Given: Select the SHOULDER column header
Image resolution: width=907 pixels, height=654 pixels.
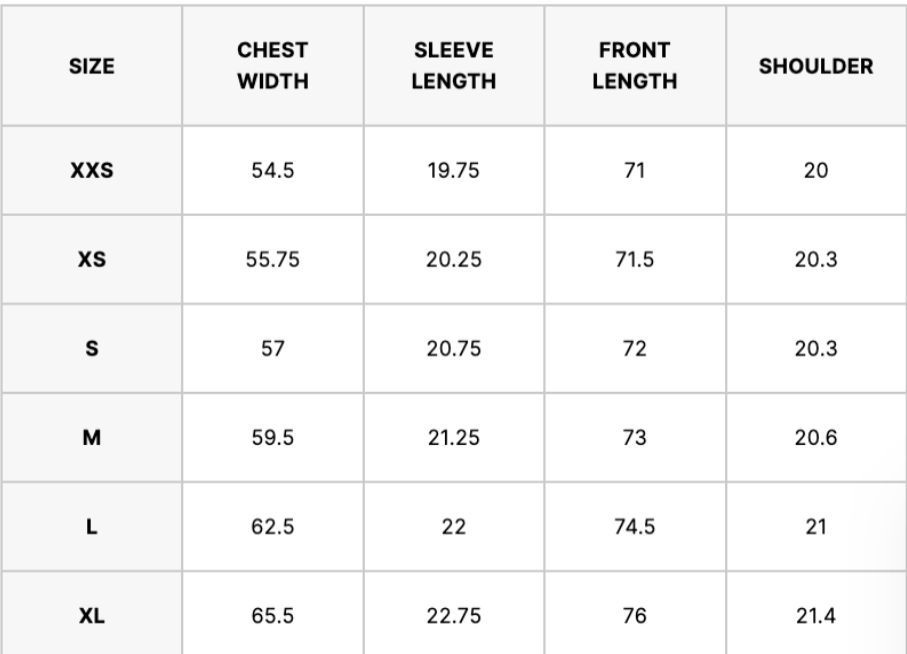Looking at the screenshot, I should (x=816, y=67).
